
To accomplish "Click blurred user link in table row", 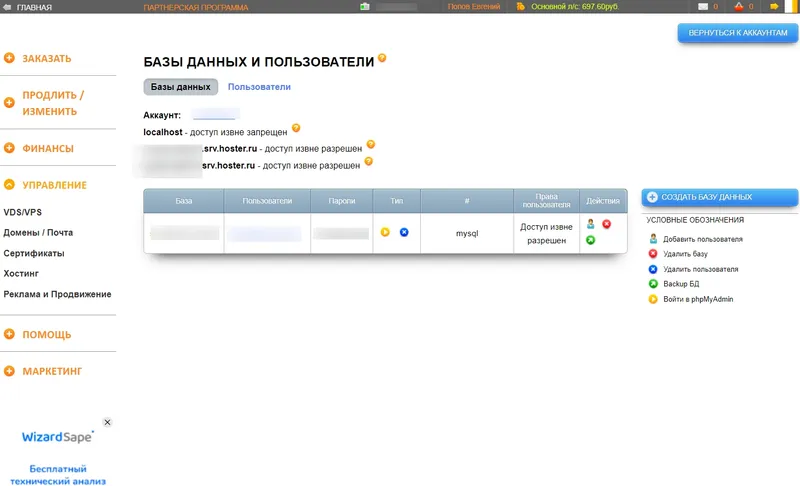I will point(264,234).
